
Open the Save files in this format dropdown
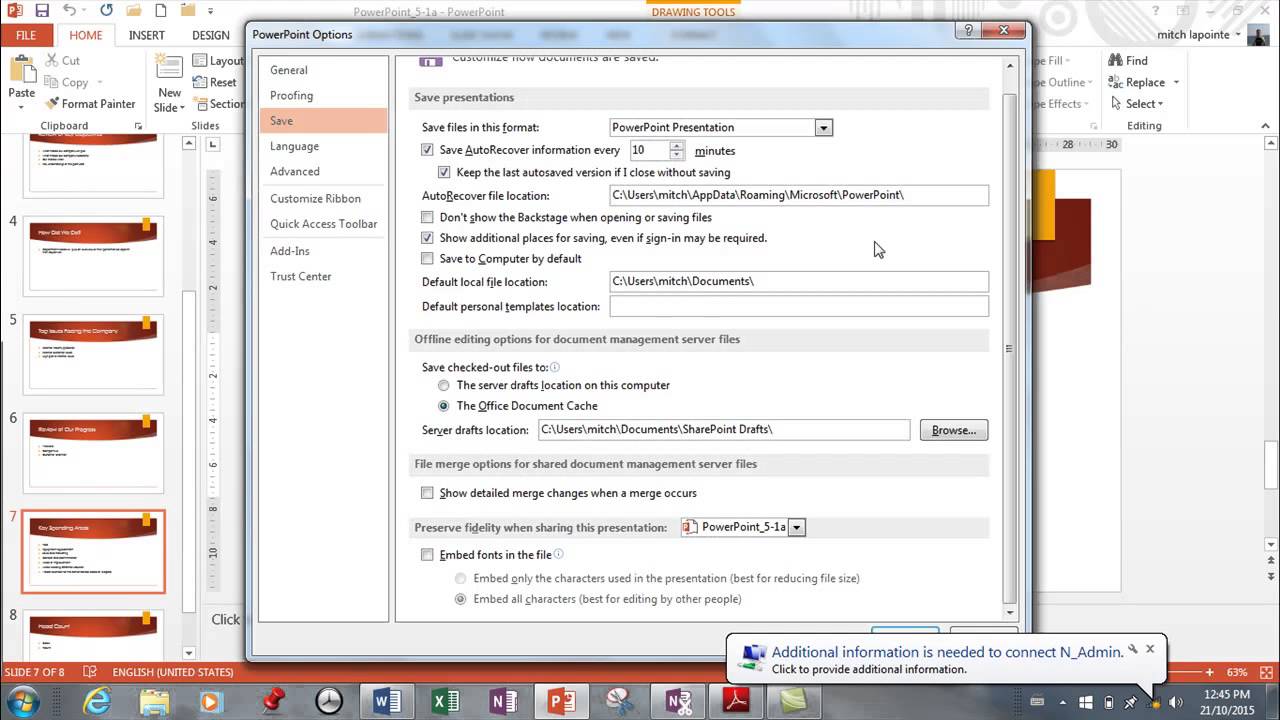click(823, 127)
